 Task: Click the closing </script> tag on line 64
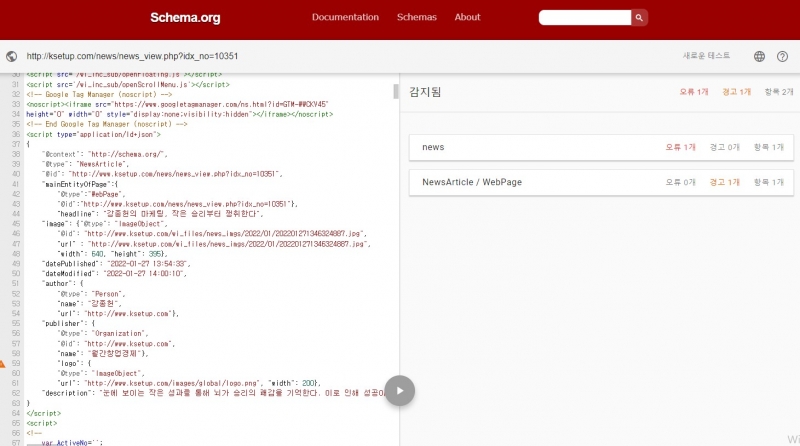43,413
